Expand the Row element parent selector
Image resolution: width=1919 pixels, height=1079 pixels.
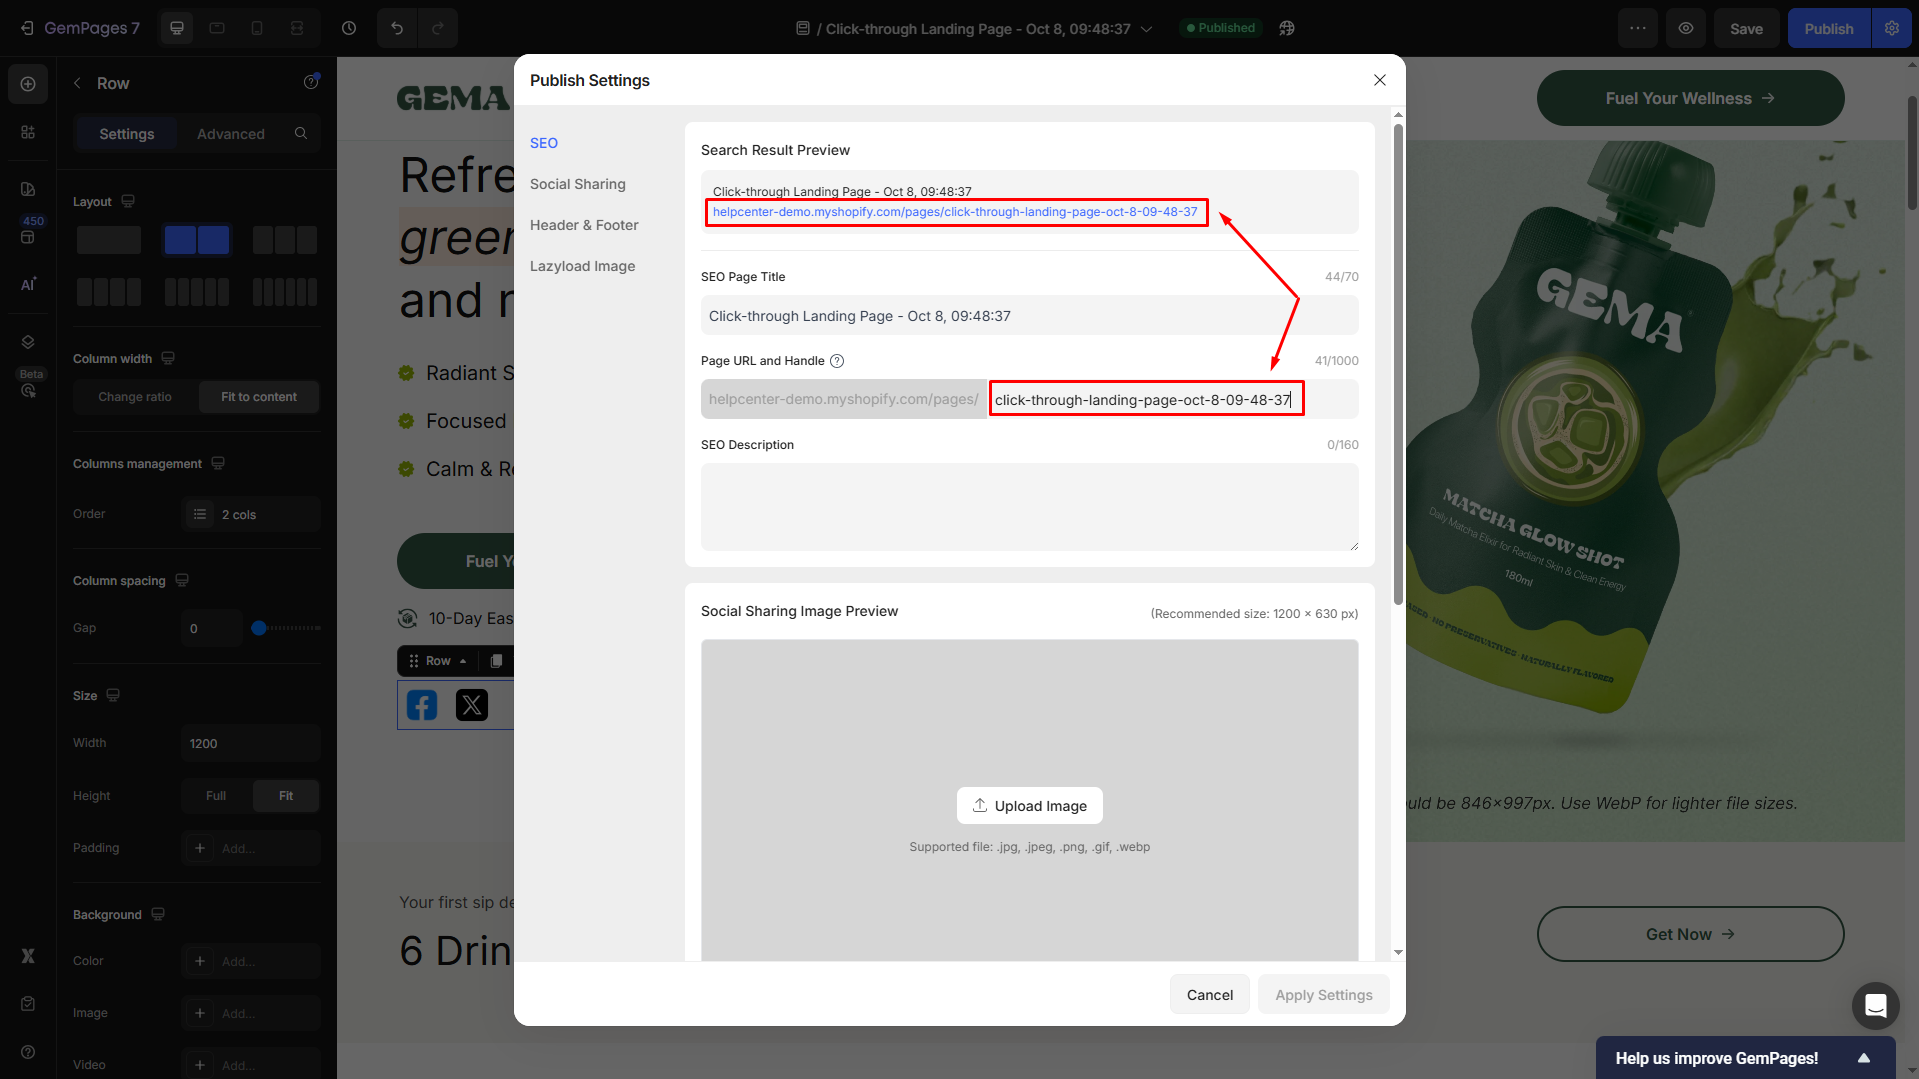(463, 661)
